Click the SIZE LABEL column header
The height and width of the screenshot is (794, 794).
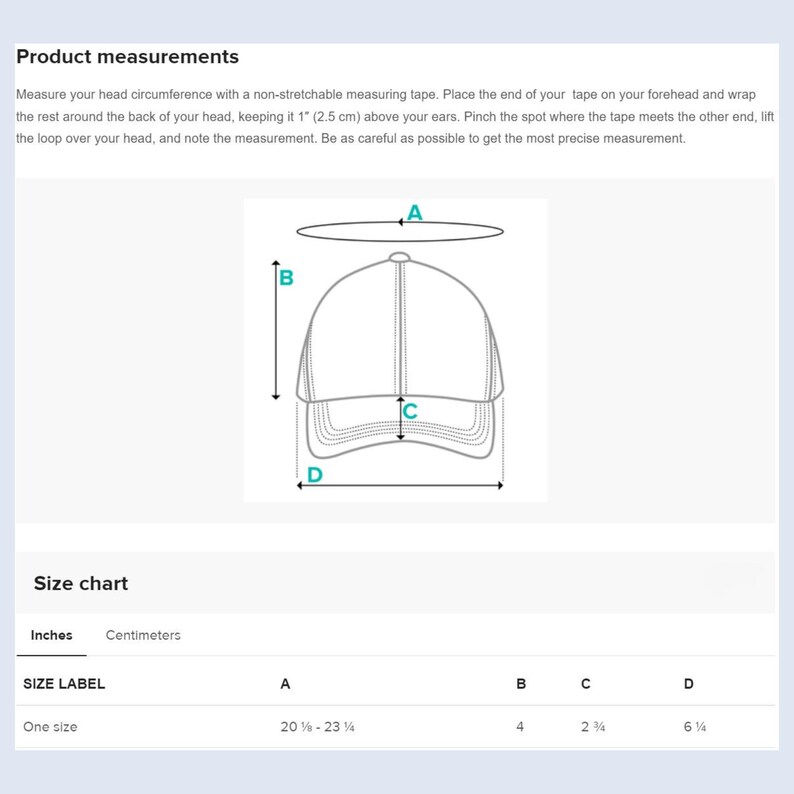(64, 684)
